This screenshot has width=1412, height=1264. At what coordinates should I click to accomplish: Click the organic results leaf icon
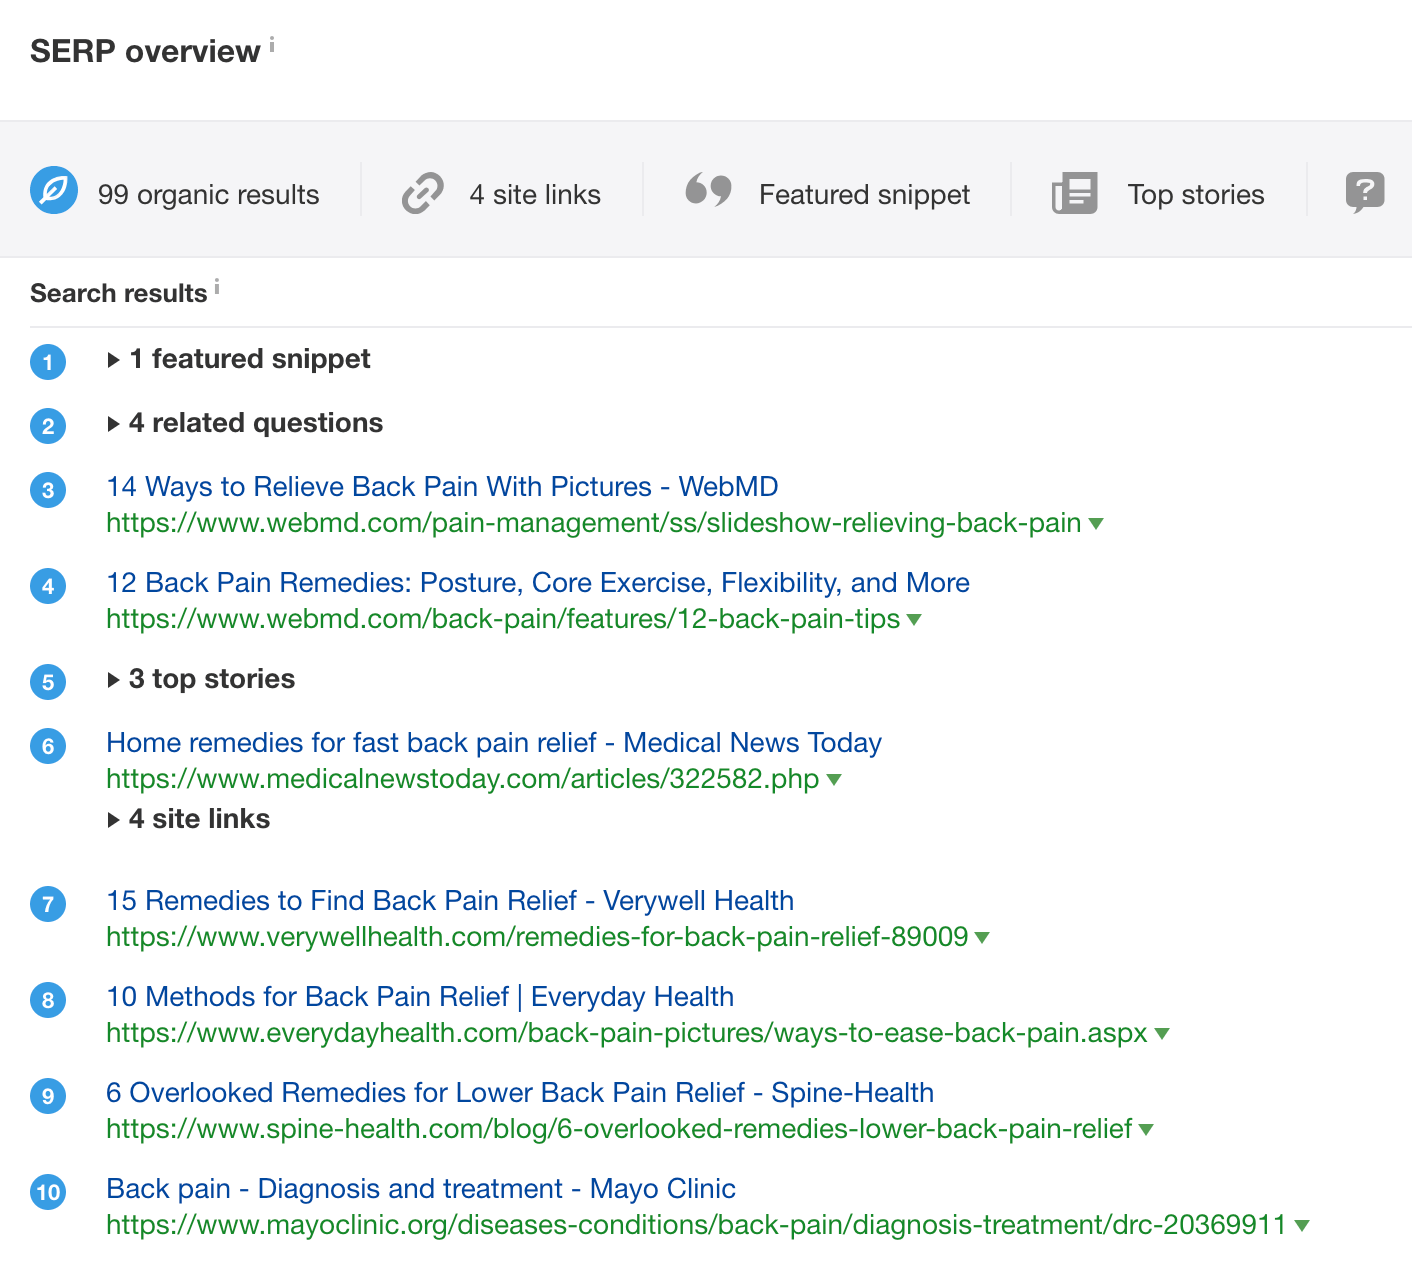click(54, 190)
